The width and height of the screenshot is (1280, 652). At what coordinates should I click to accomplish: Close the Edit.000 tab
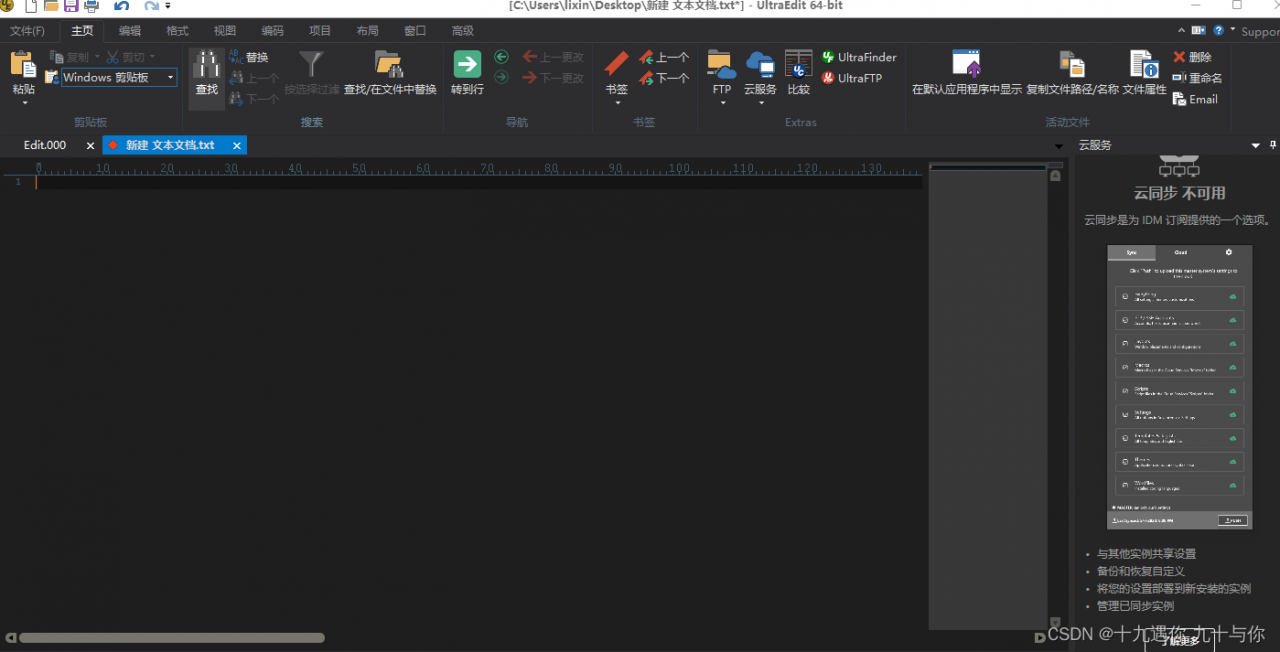[90, 145]
